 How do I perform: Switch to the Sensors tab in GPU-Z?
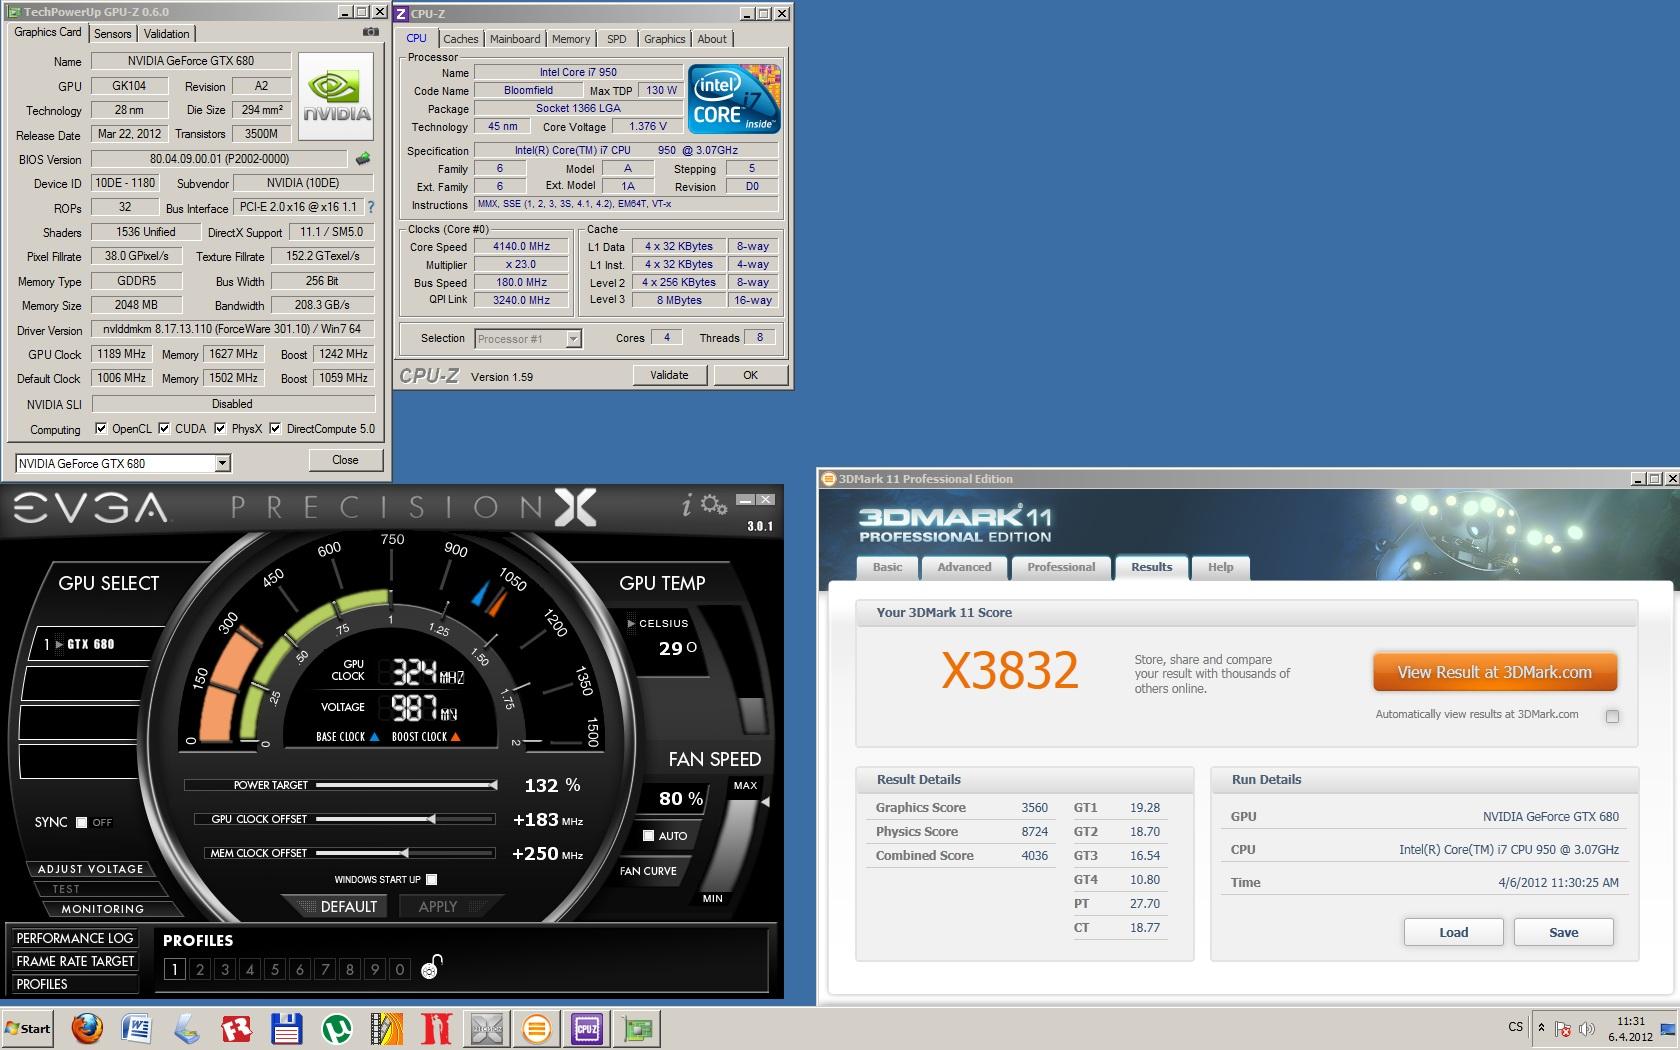click(x=112, y=34)
